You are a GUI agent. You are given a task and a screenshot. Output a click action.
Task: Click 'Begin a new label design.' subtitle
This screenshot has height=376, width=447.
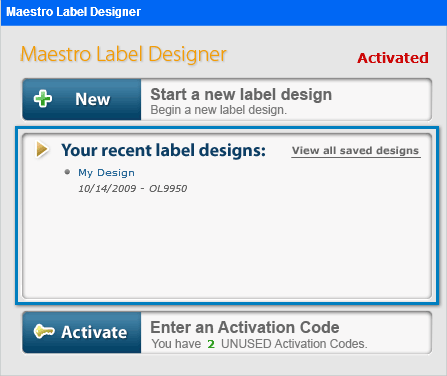point(219,110)
